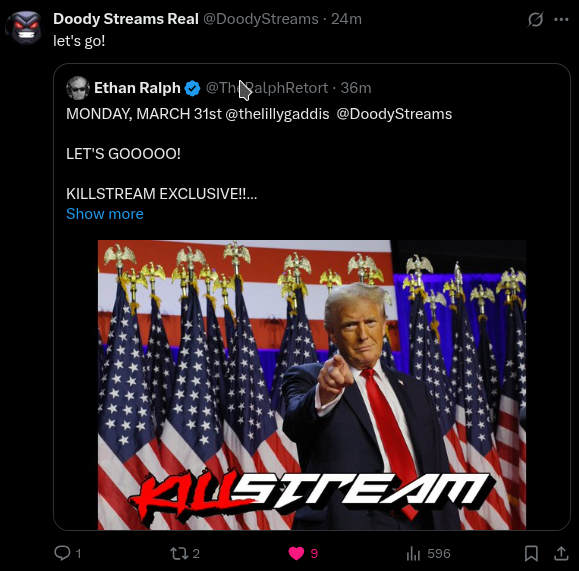This screenshot has width=579, height=571.
Task: Open Doody Streams Real profile avatar
Action: click(x=25, y=27)
